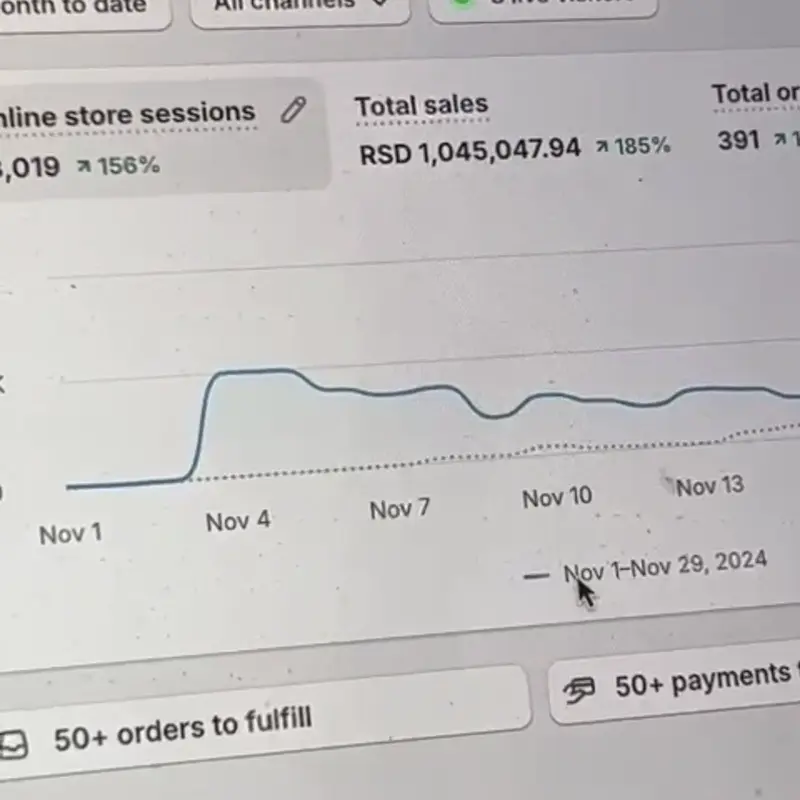Click the Nov 1–Nov 29, 2024 legend label

click(x=665, y=566)
